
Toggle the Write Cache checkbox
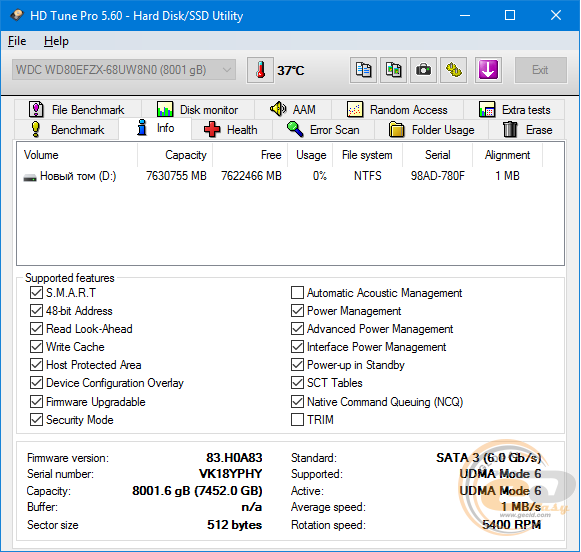click(x=36, y=346)
